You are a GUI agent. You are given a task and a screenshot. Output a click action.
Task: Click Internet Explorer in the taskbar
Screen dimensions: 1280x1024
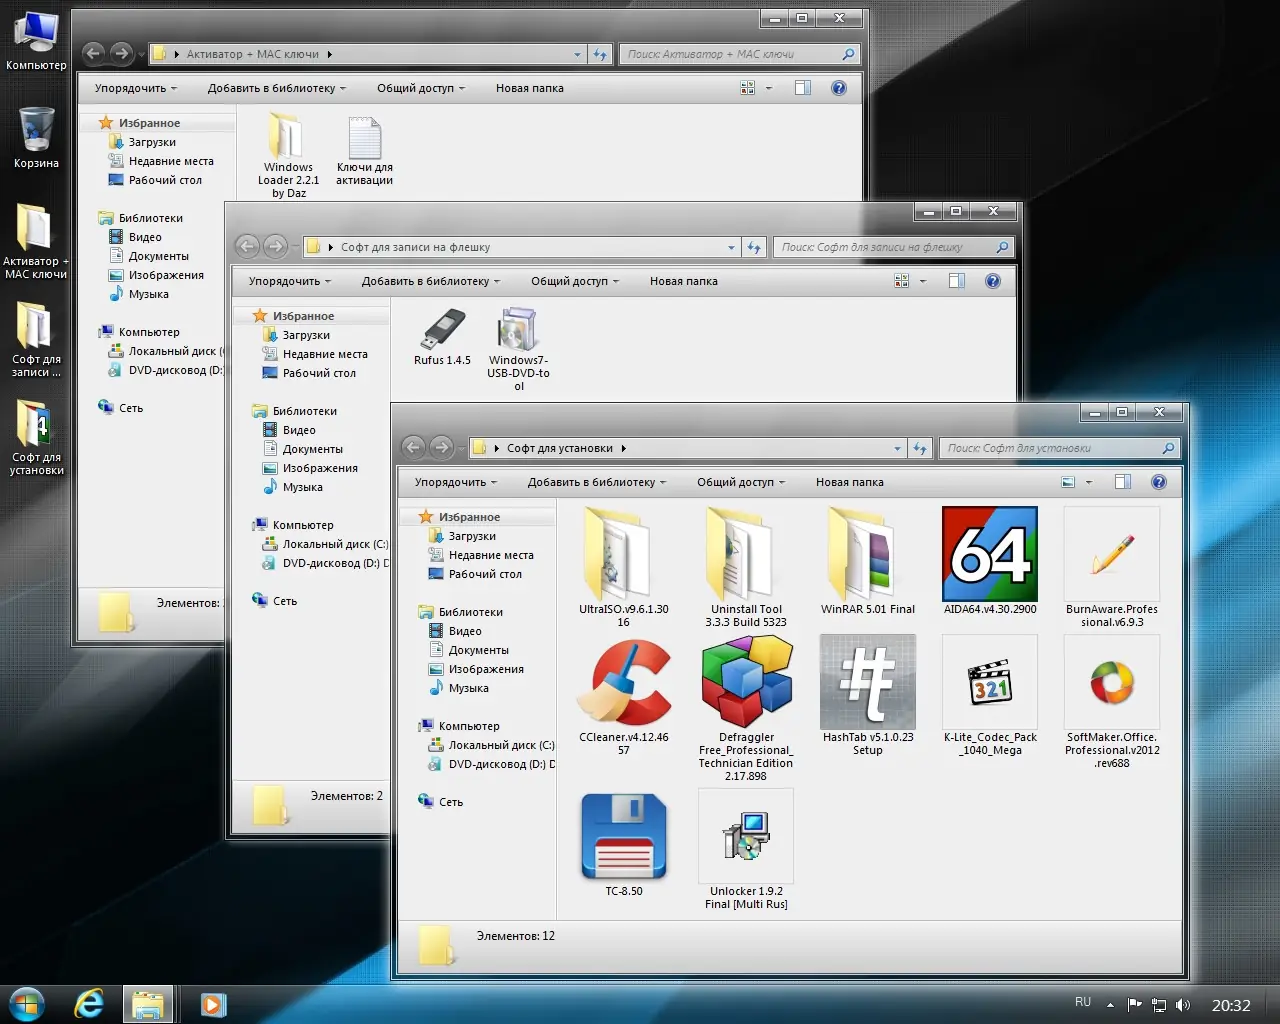click(x=89, y=1003)
